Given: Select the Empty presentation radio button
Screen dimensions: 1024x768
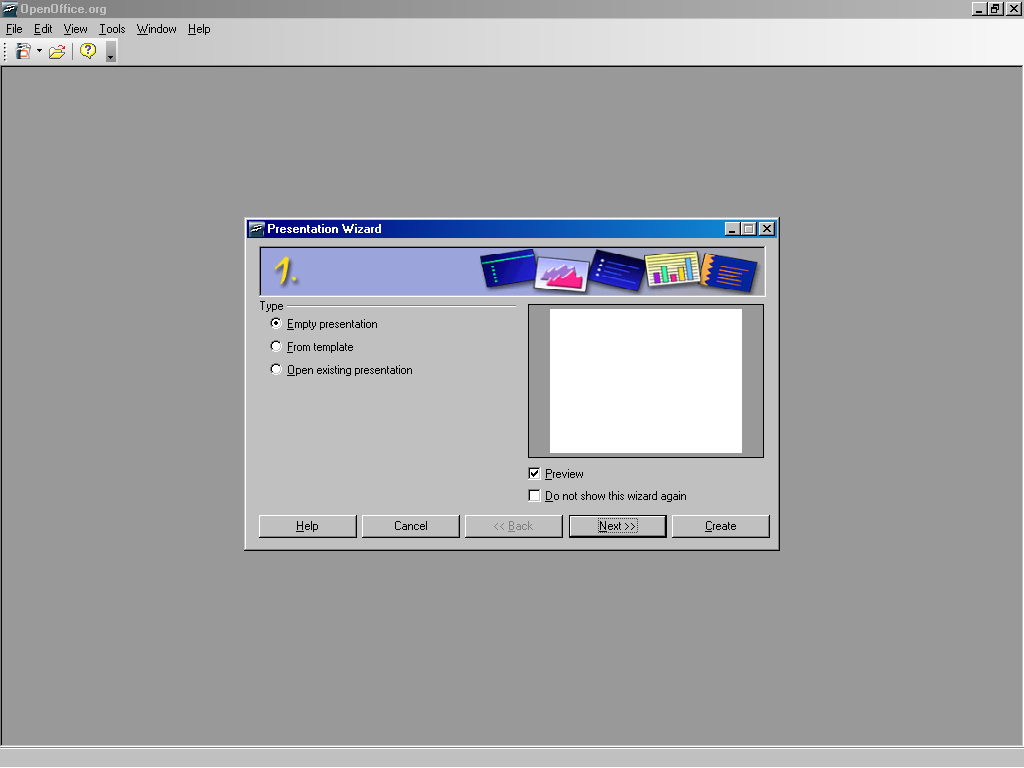Looking at the screenshot, I should coord(277,324).
